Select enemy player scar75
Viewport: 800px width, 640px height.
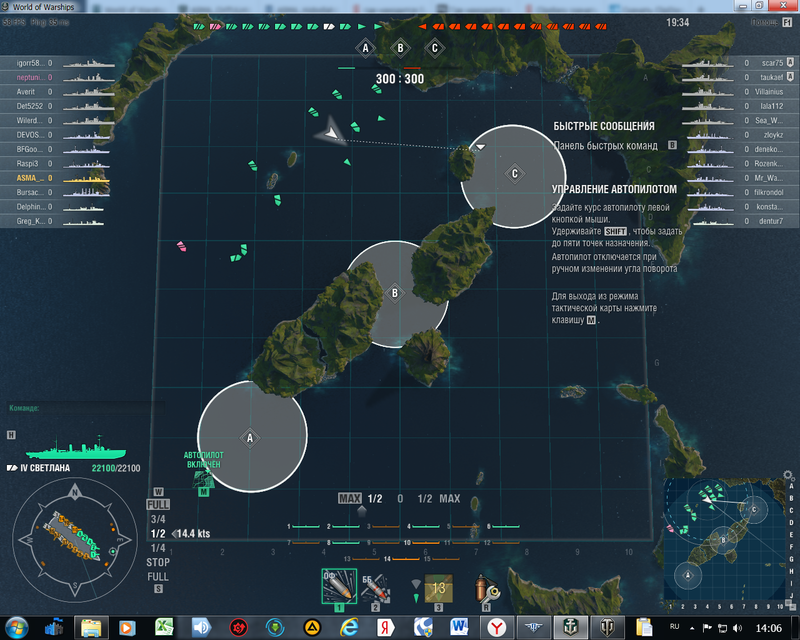(740, 63)
